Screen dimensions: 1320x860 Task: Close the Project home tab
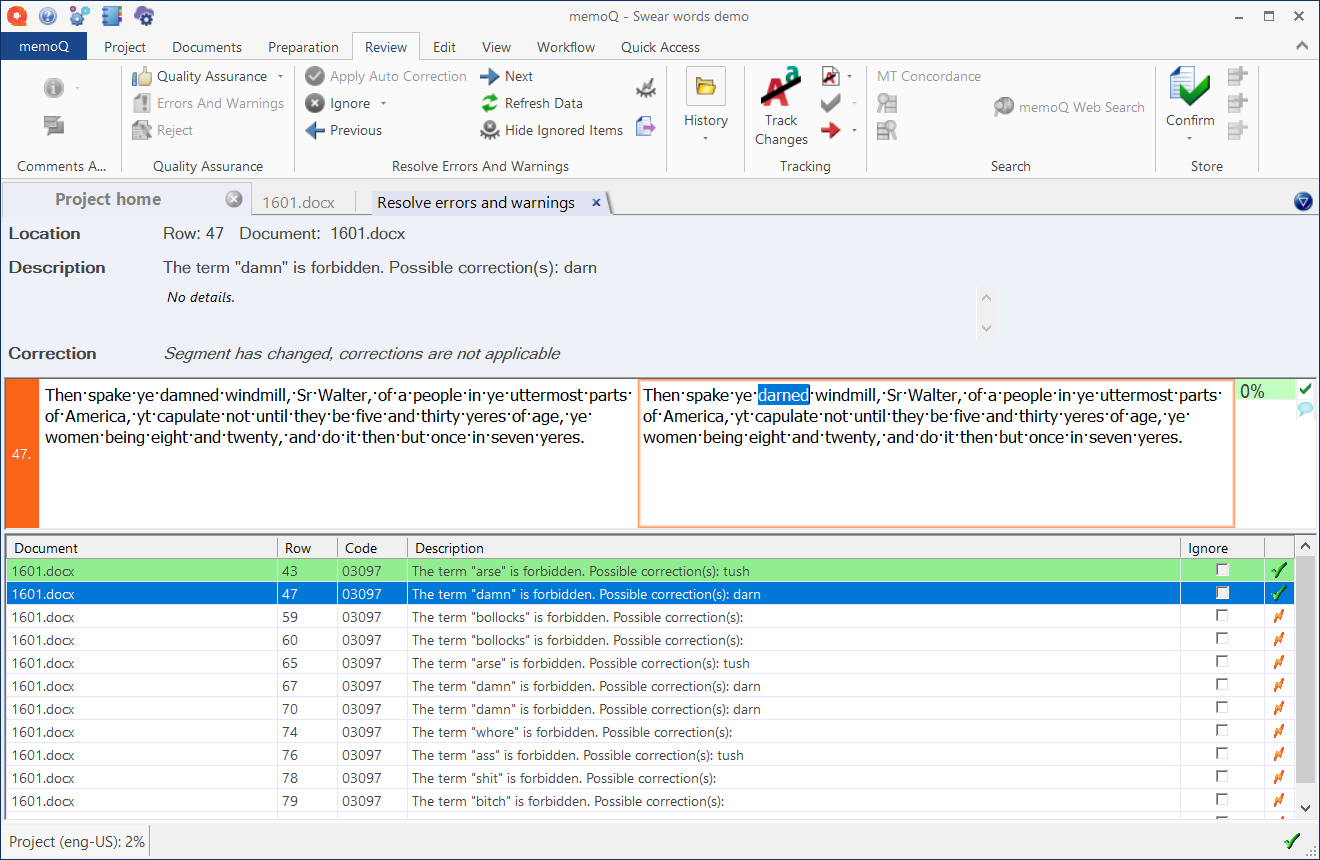point(234,199)
